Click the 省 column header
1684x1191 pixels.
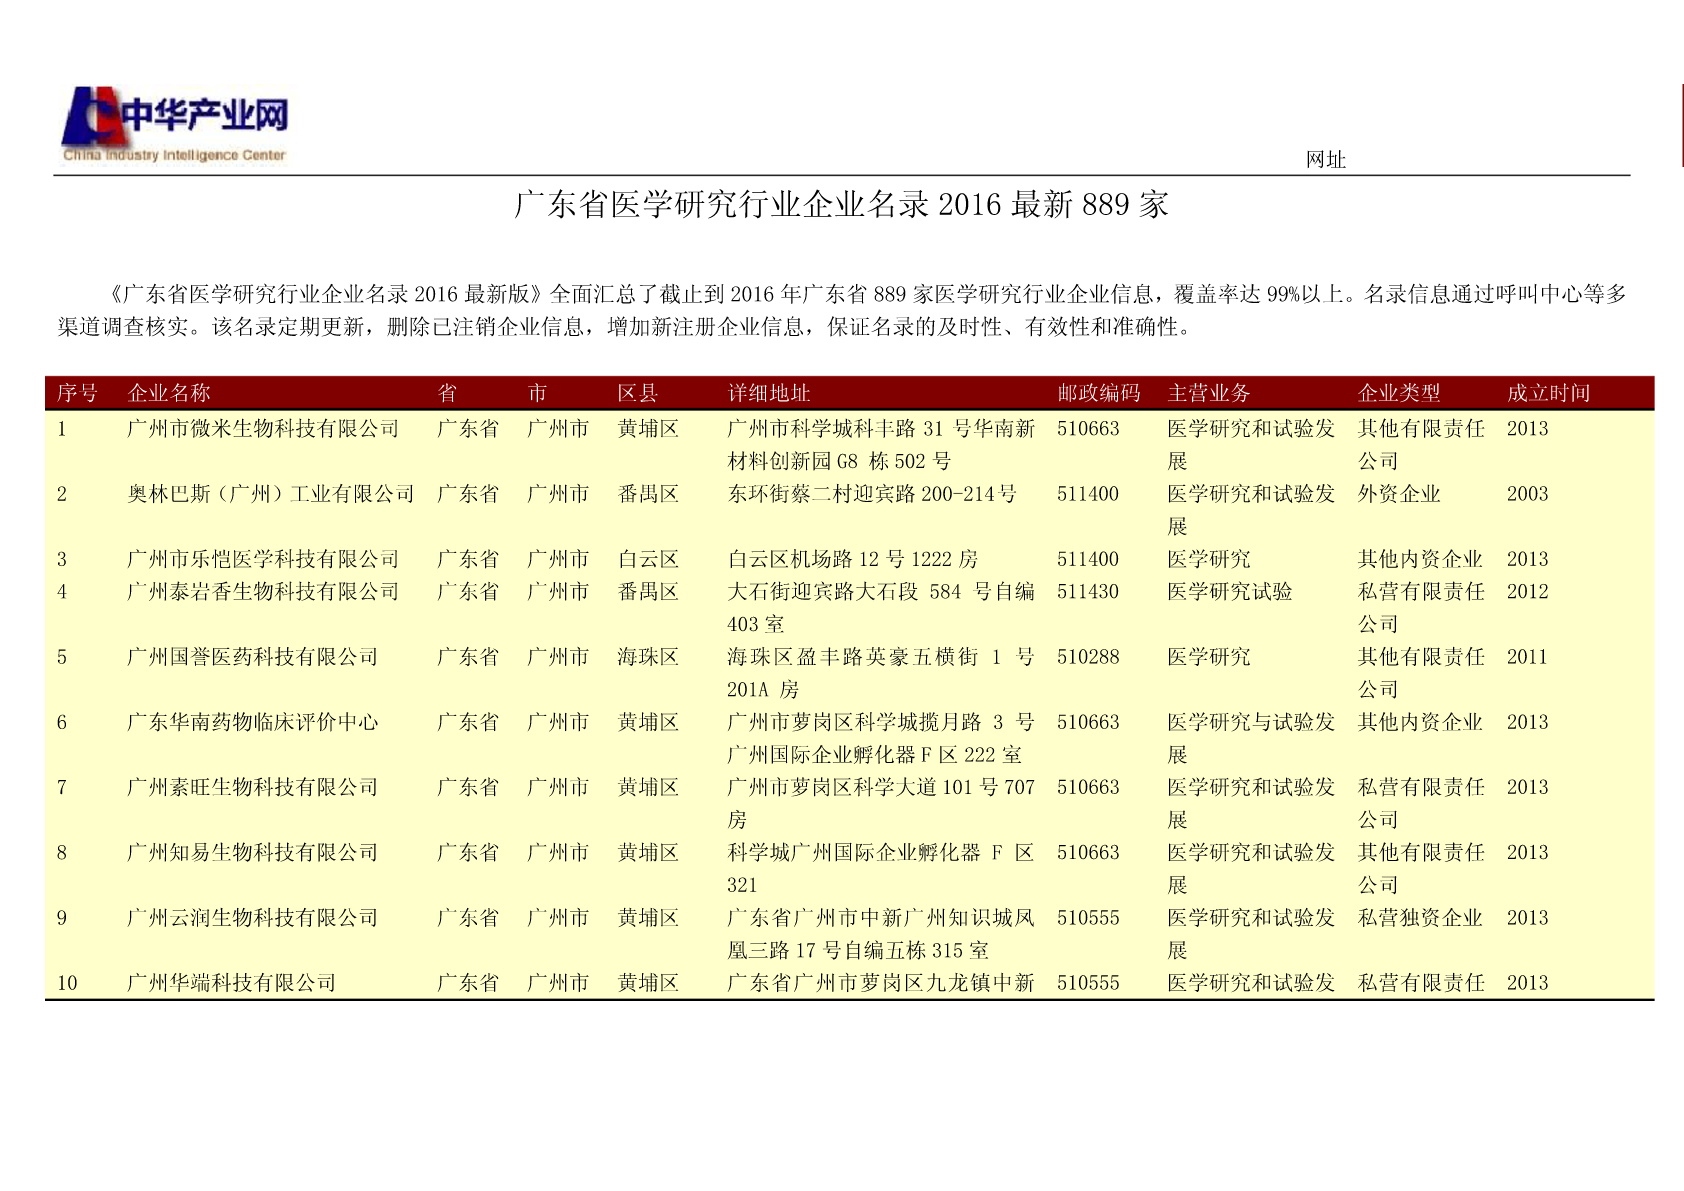447,393
